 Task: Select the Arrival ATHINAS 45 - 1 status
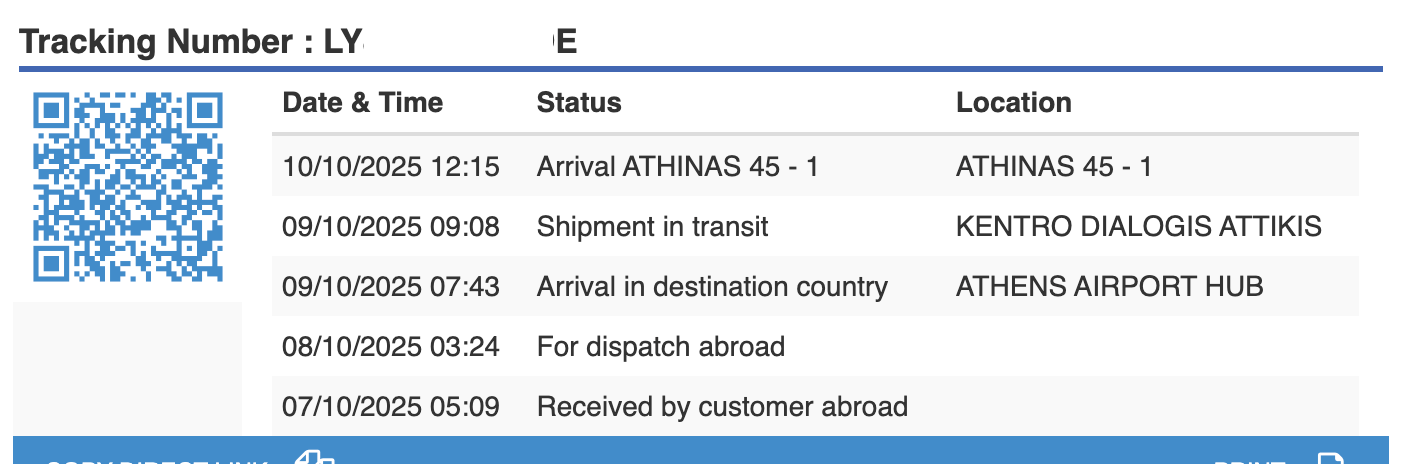pos(677,166)
